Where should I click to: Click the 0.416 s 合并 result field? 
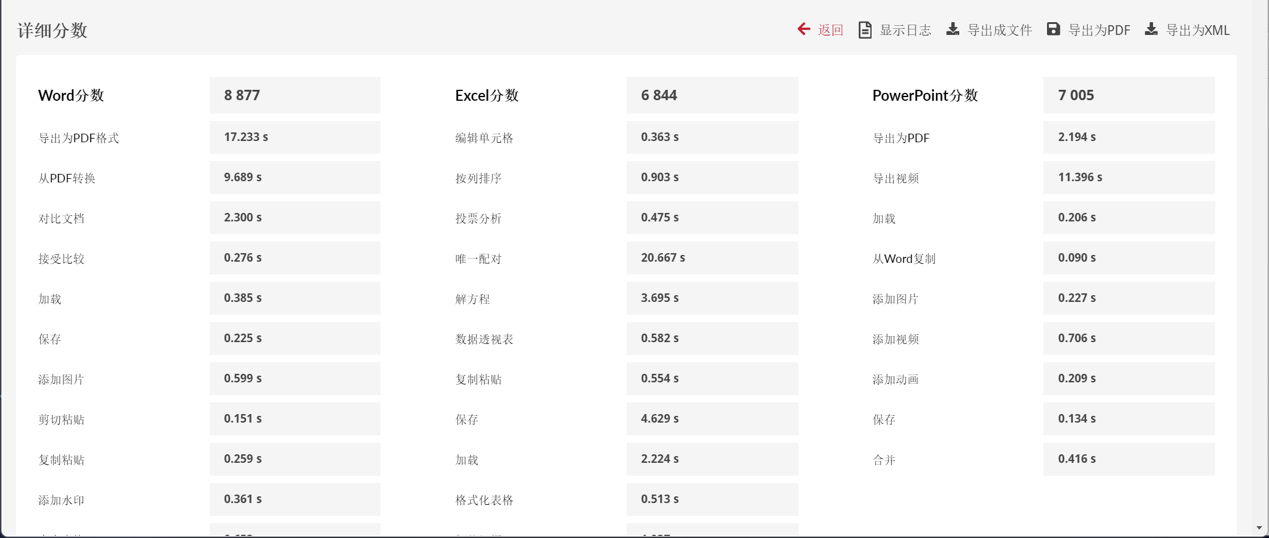click(x=1077, y=459)
